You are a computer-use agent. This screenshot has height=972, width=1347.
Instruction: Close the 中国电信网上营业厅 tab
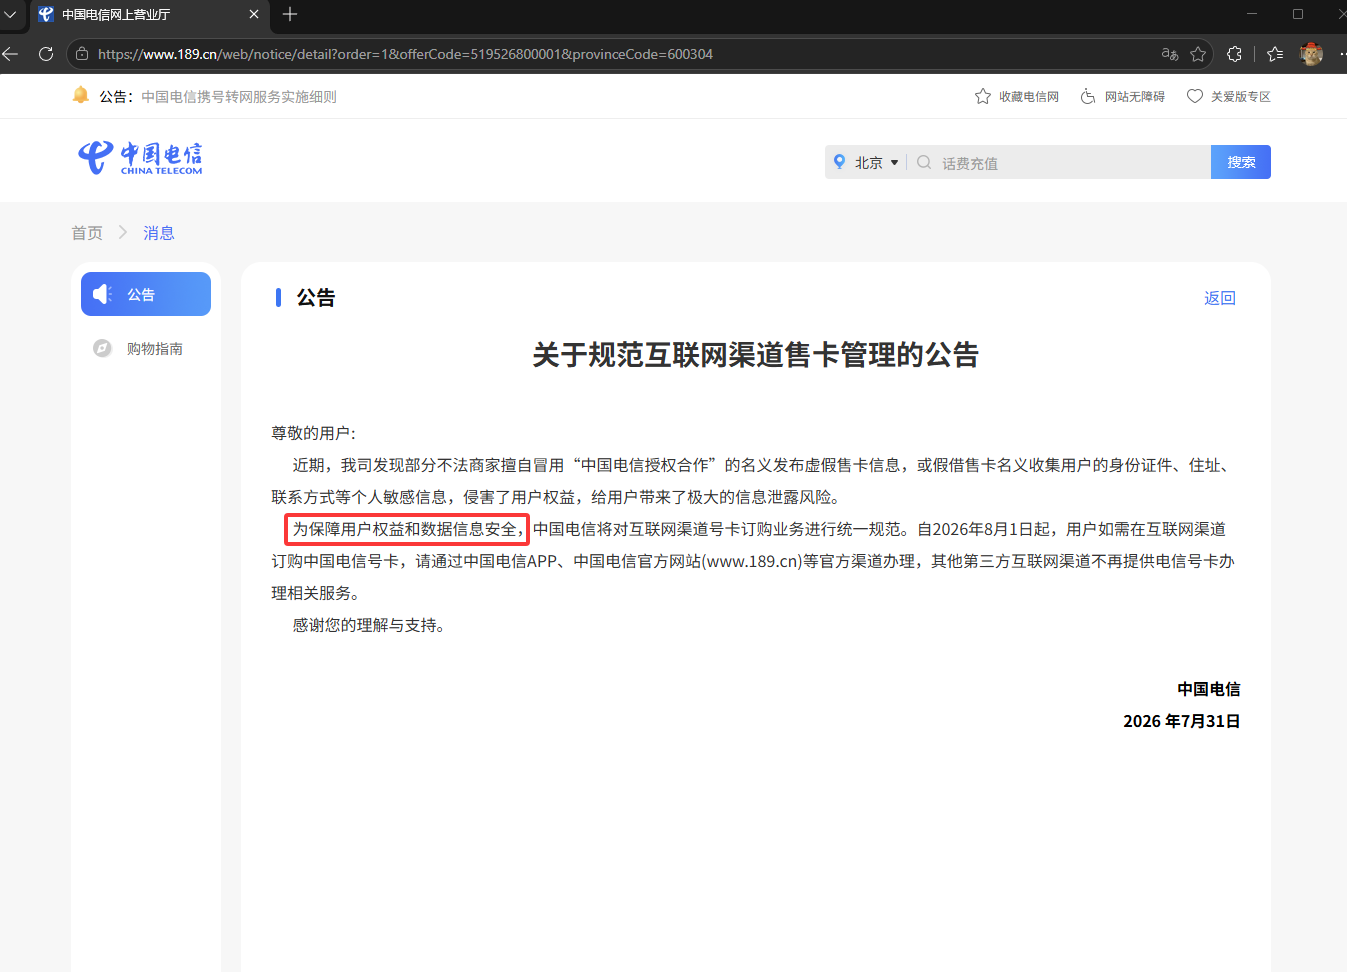point(254,14)
